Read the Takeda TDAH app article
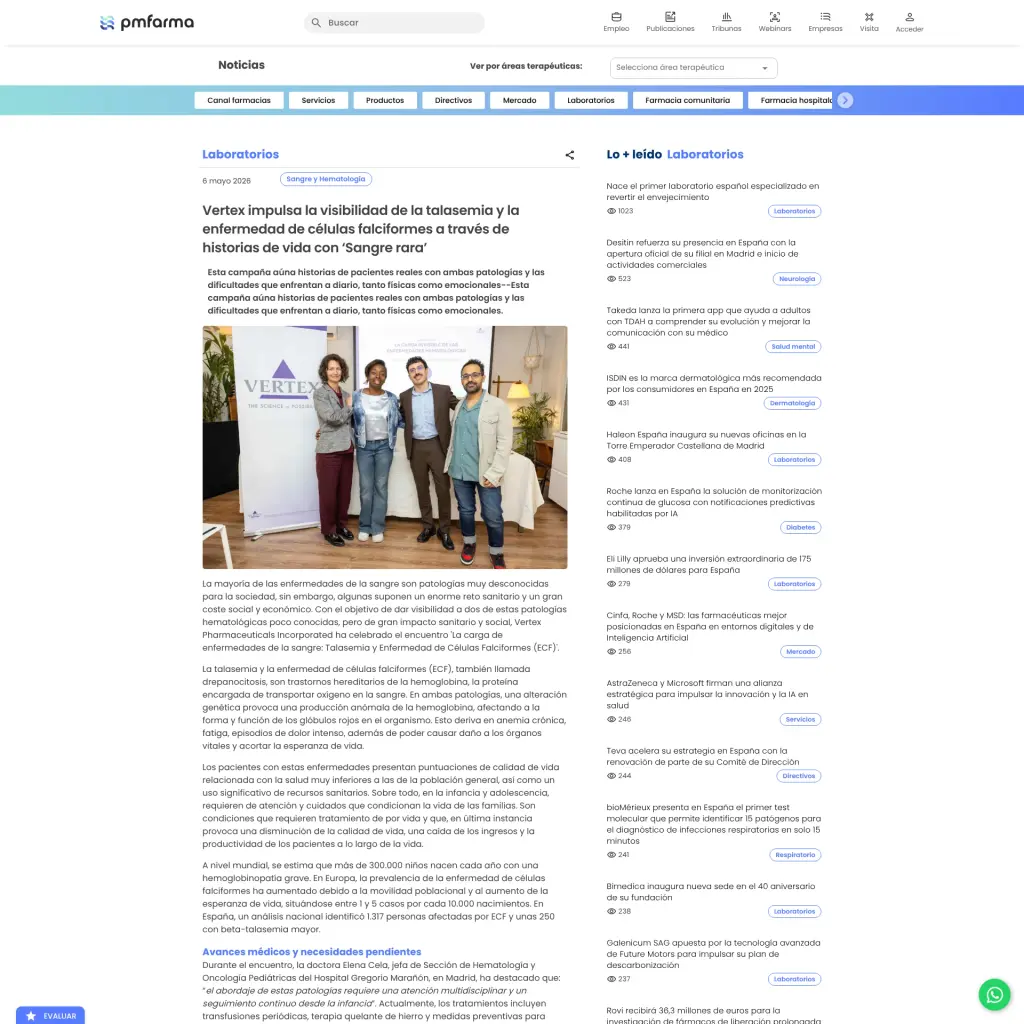The image size is (1024, 1024). click(x=708, y=321)
